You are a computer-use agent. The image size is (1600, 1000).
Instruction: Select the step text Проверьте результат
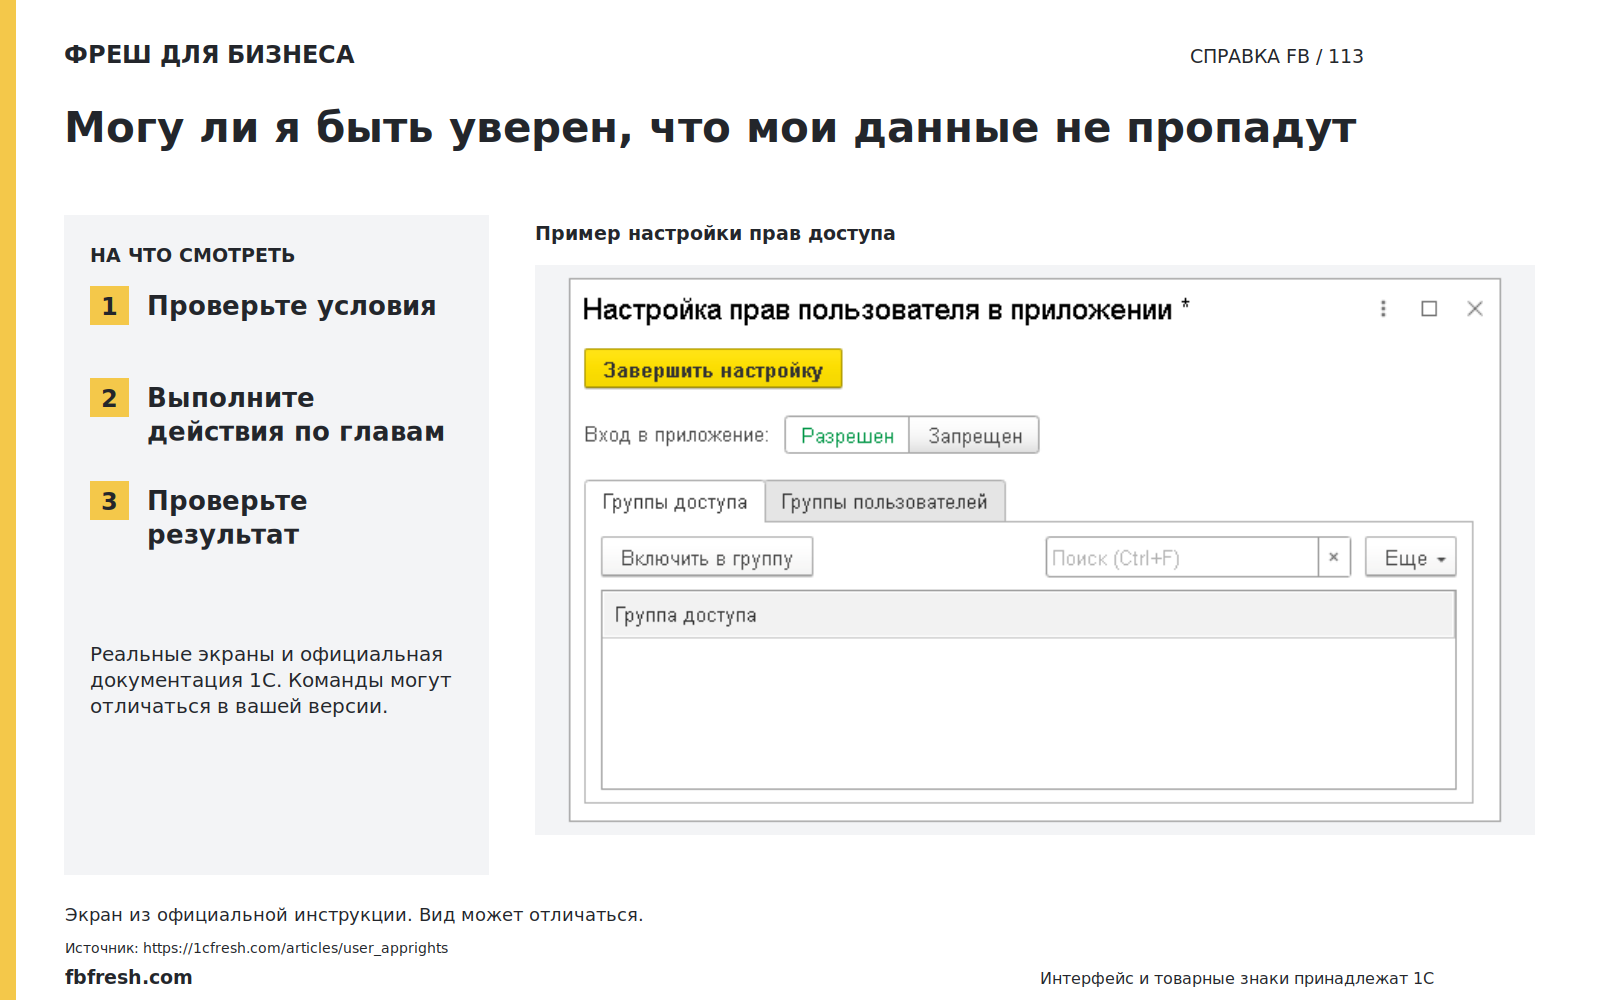click(x=228, y=518)
